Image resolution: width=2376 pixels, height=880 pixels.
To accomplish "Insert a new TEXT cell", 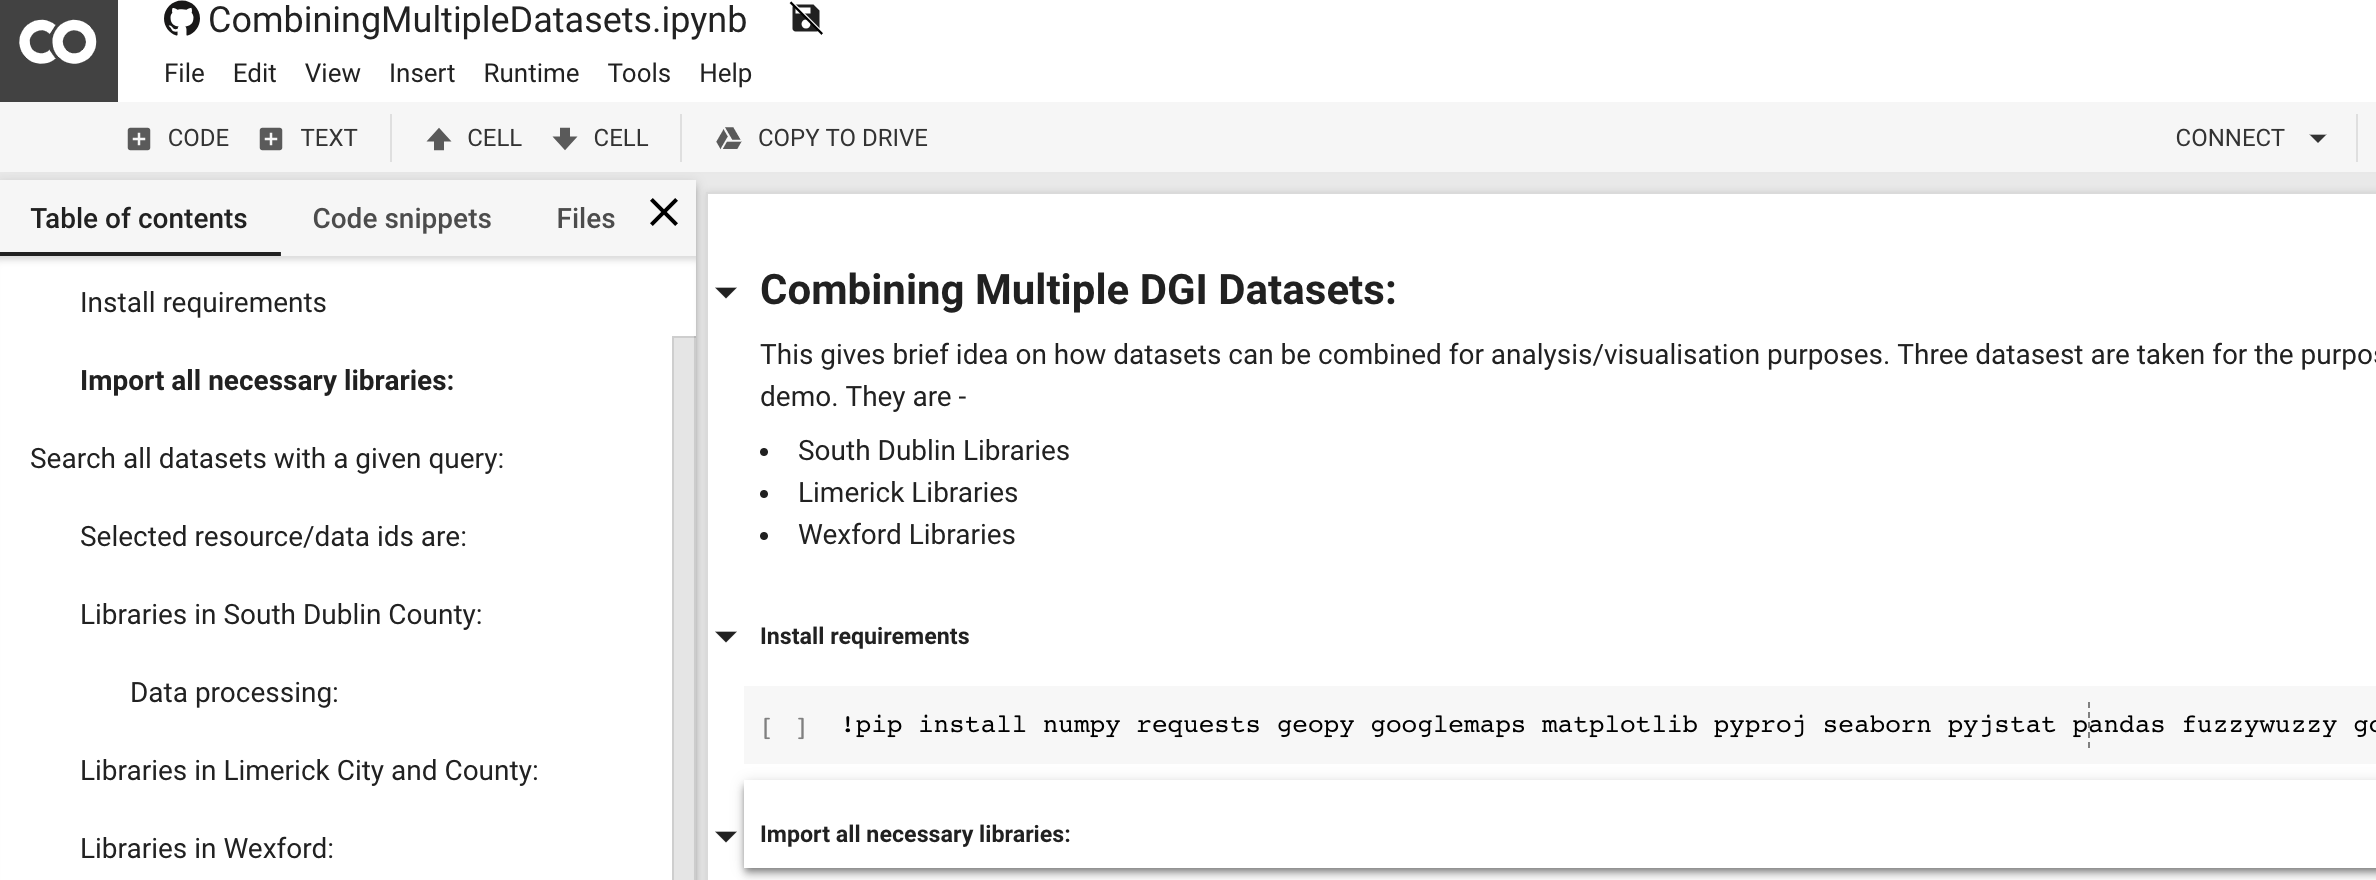I will click(x=308, y=138).
